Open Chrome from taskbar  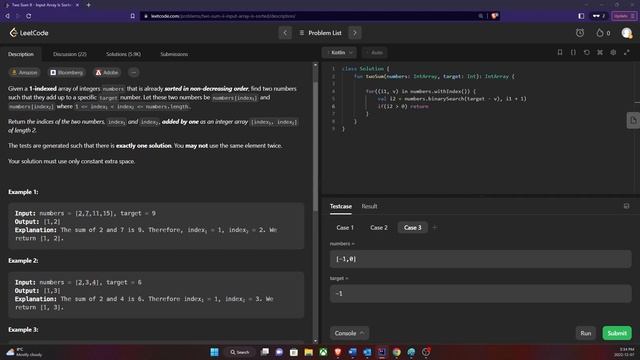pos(396,352)
